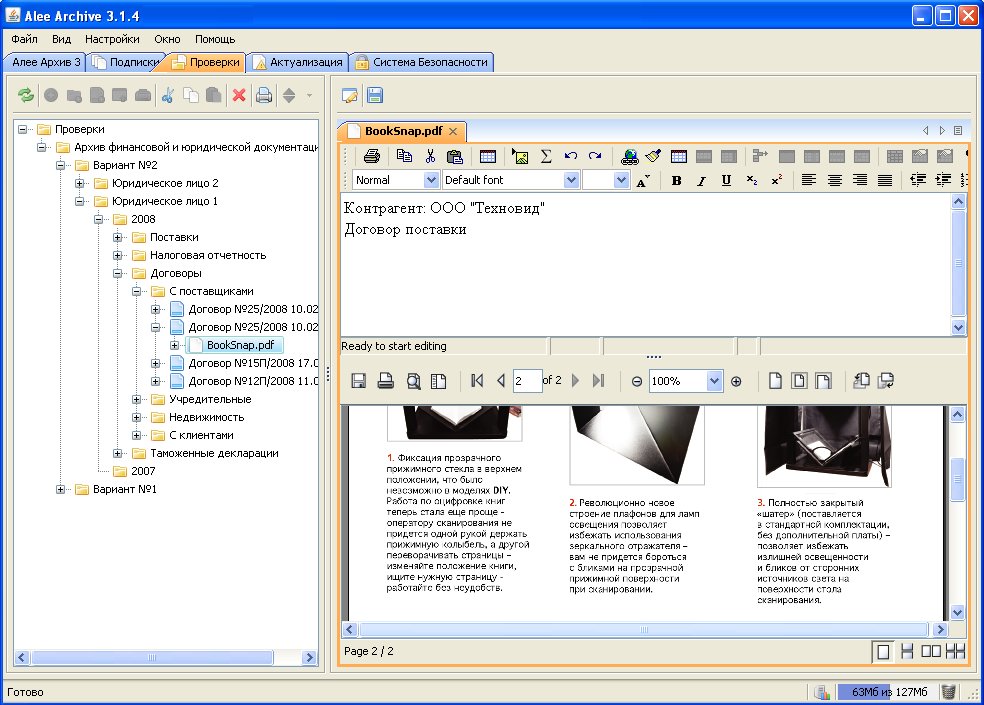Click the undo arrow in editor toolbar
Image resolution: width=984 pixels, height=705 pixels.
571,156
